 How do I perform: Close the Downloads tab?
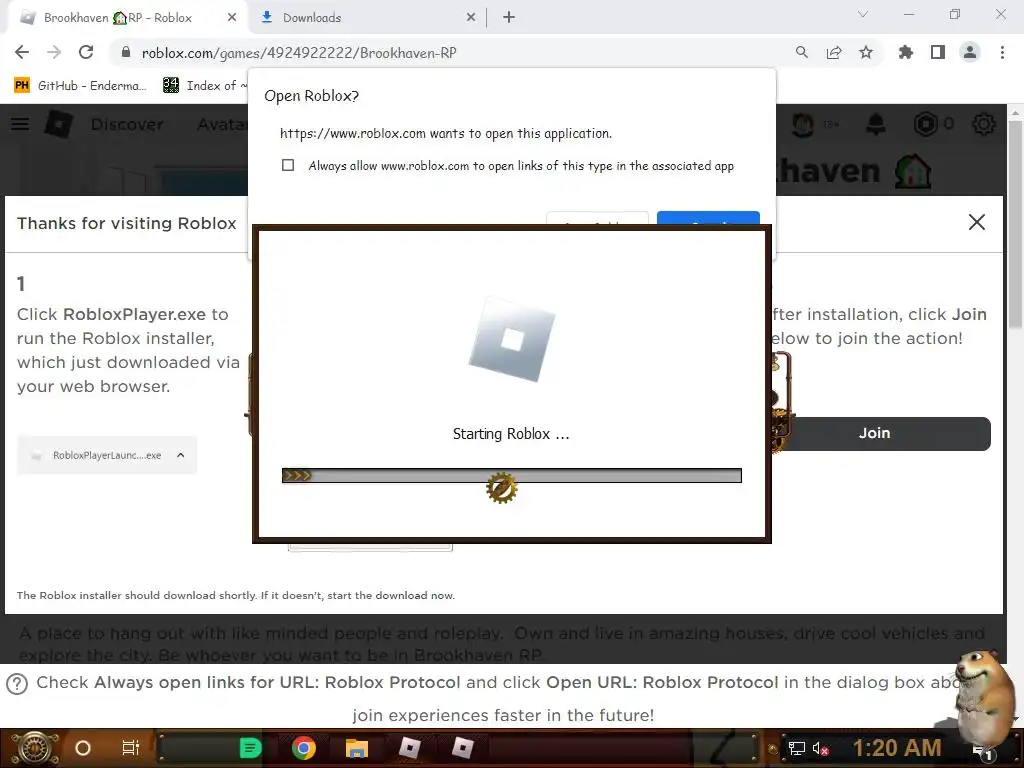point(470,18)
